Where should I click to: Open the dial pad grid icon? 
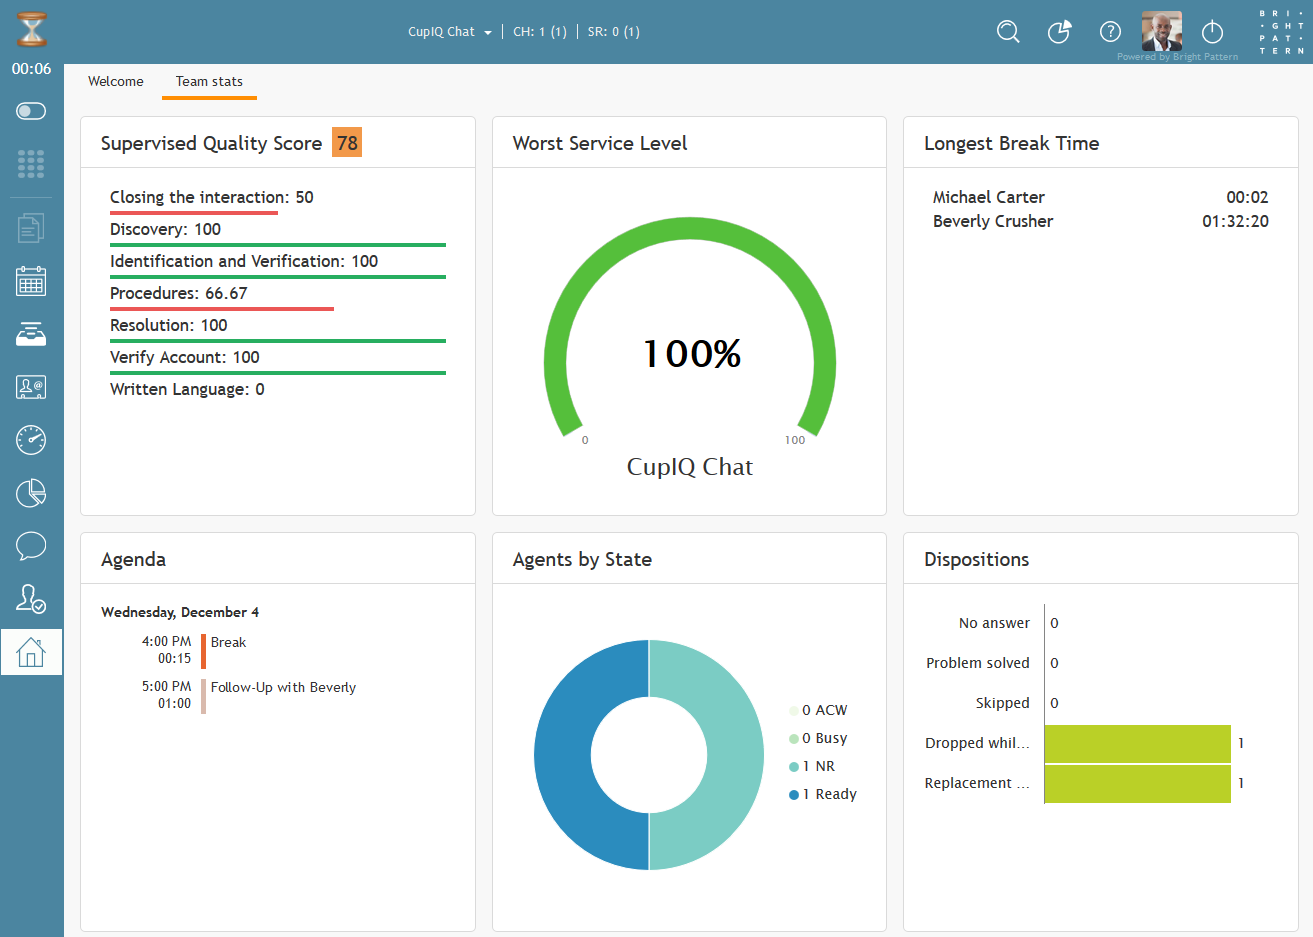(31, 164)
